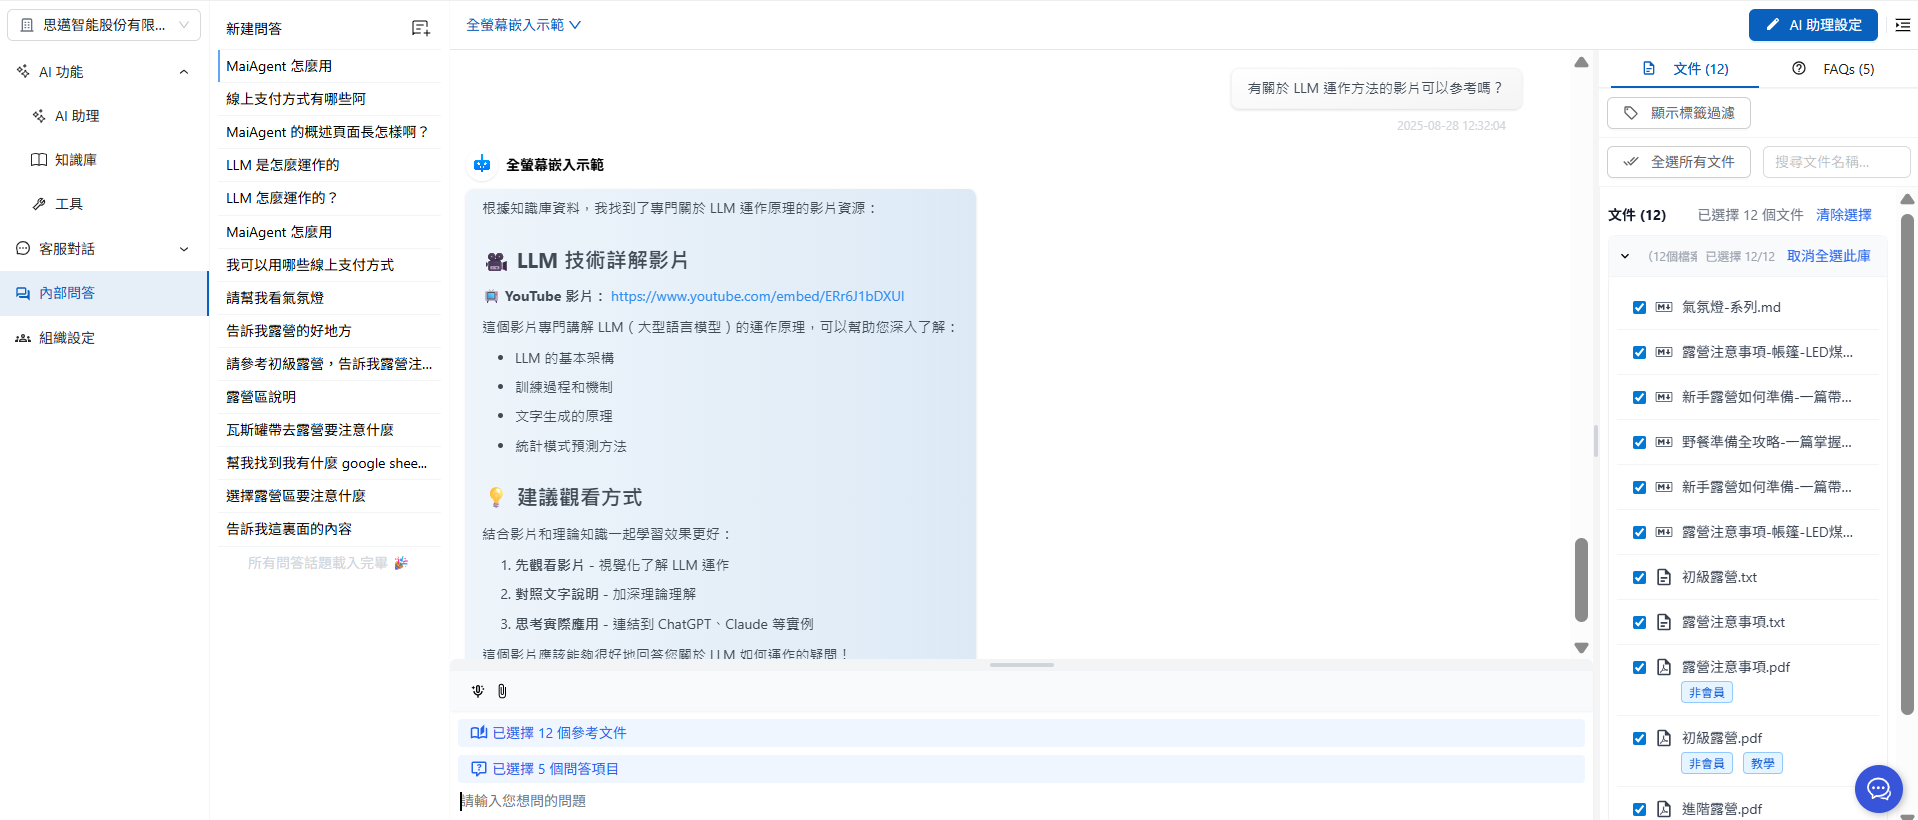Uncheck the 氣氛燈-系列.md file checkbox
The image size is (1918, 820).
pyautogui.click(x=1639, y=308)
